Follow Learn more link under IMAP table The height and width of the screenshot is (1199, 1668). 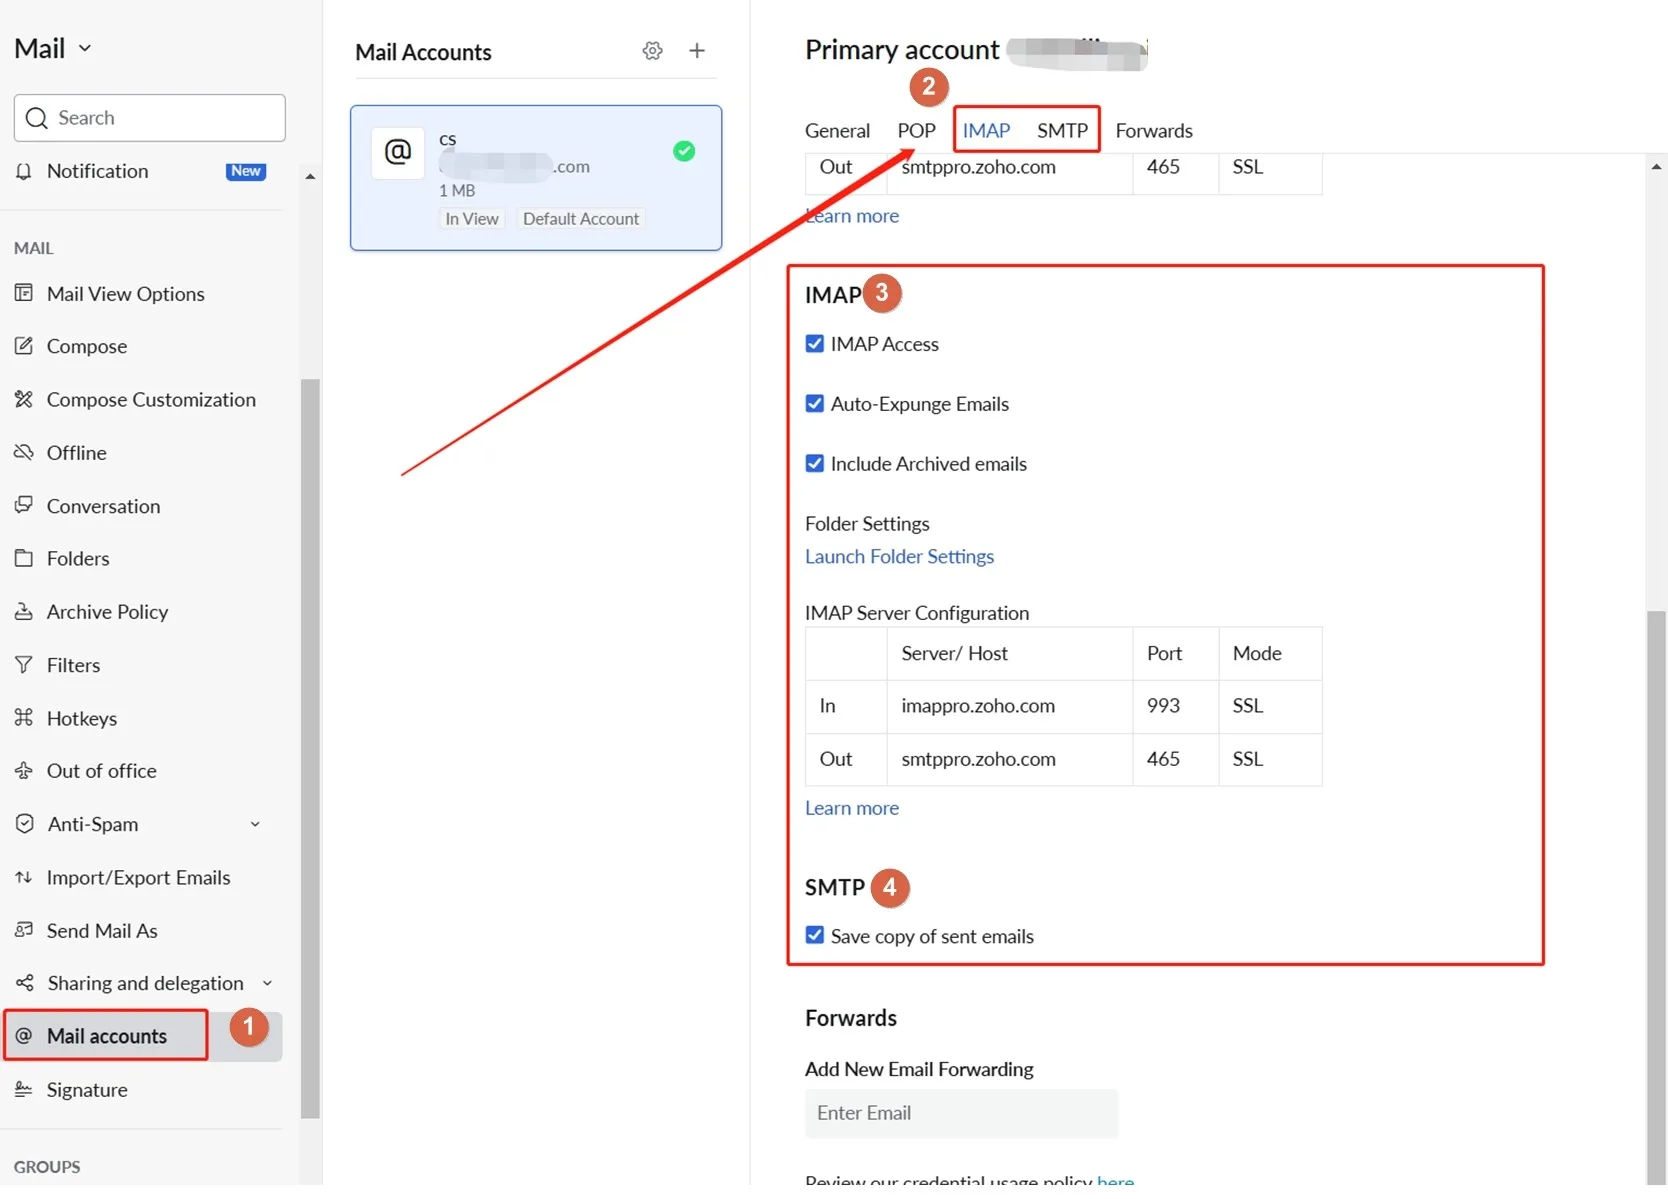point(852,808)
